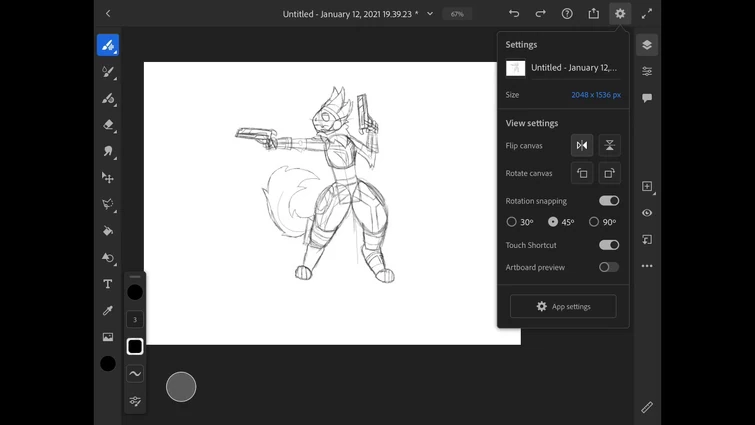The height and width of the screenshot is (425, 755).
Task: Expand the document title dropdown chevron
Action: pyautogui.click(x=430, y=13)
